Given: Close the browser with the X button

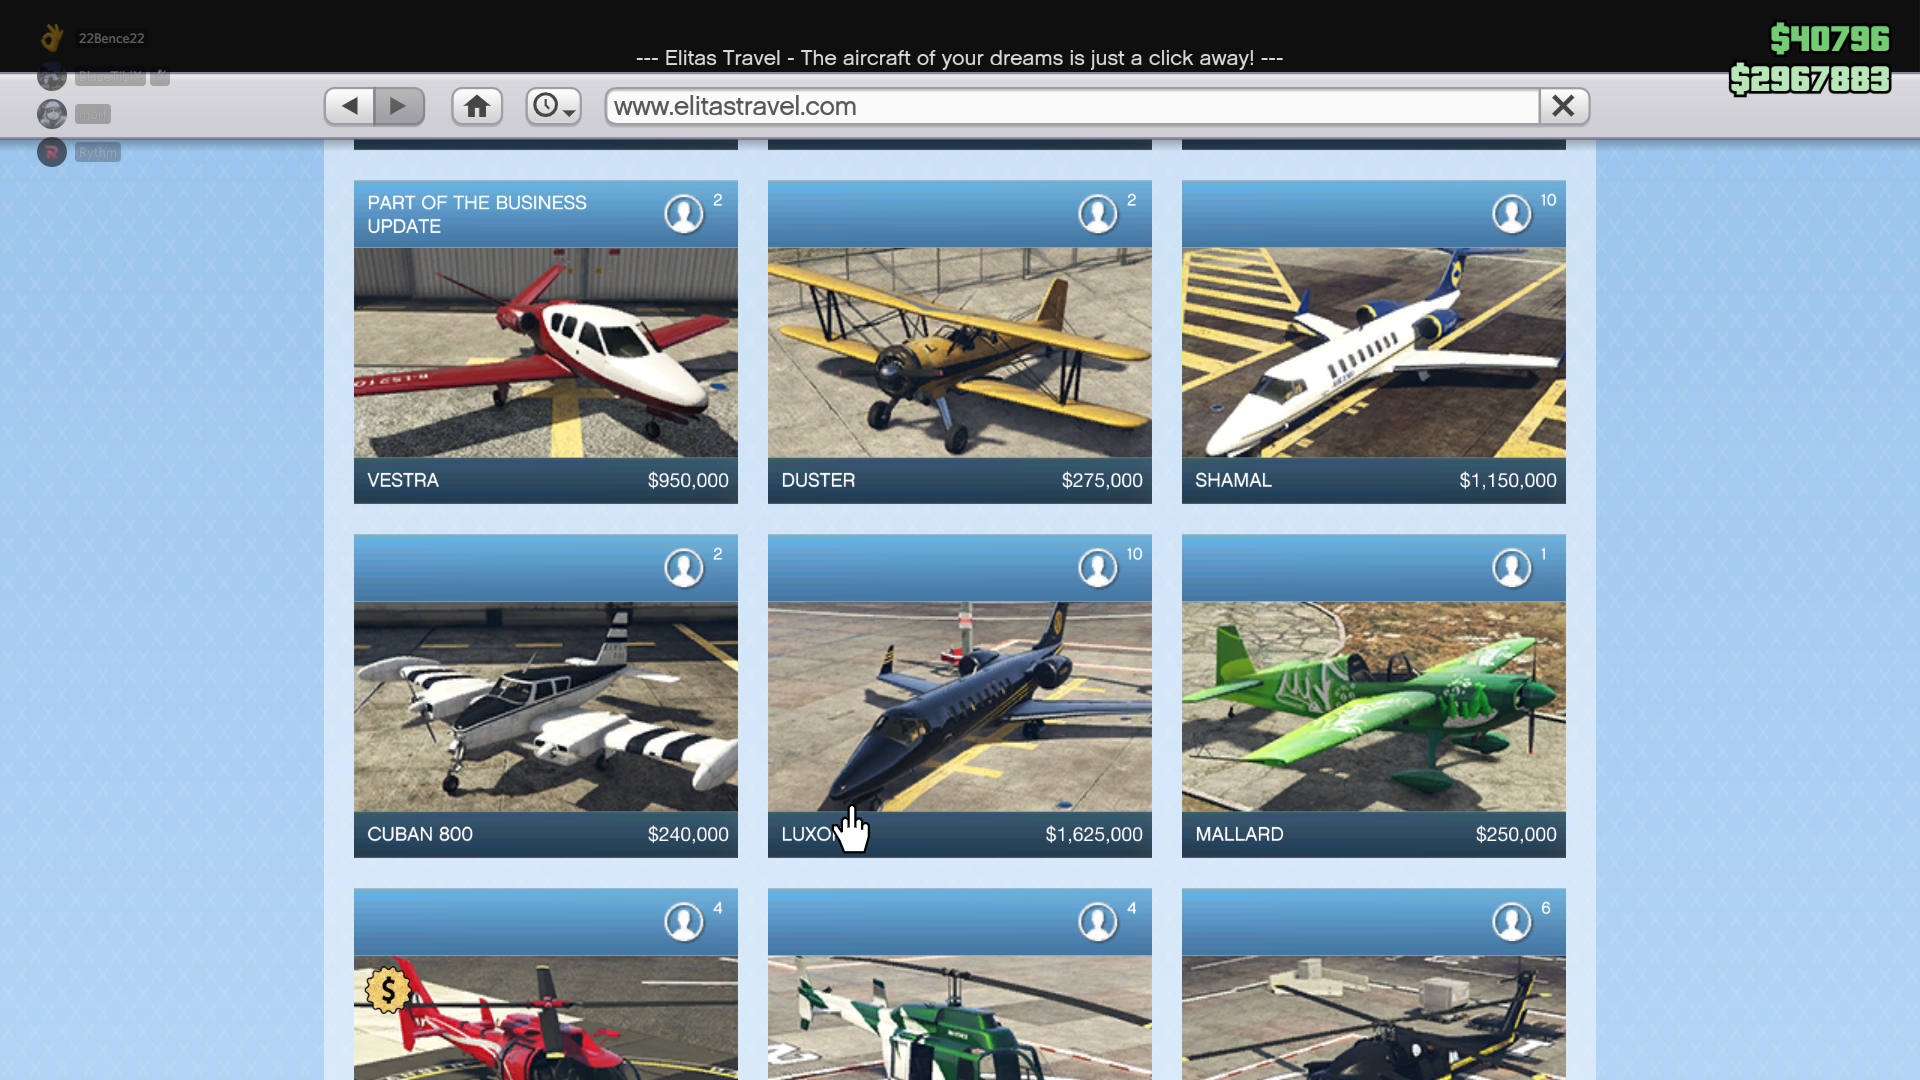Looking at the screenshot, I should coord(1564,106).
